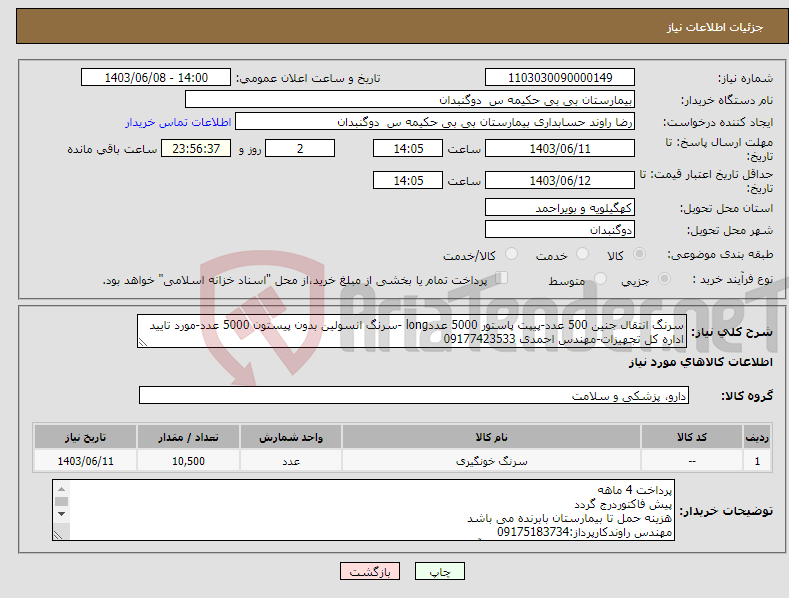Click scroll down arrow in buyer notes
This screenshot has height=598, width=789.
(61, 514)
